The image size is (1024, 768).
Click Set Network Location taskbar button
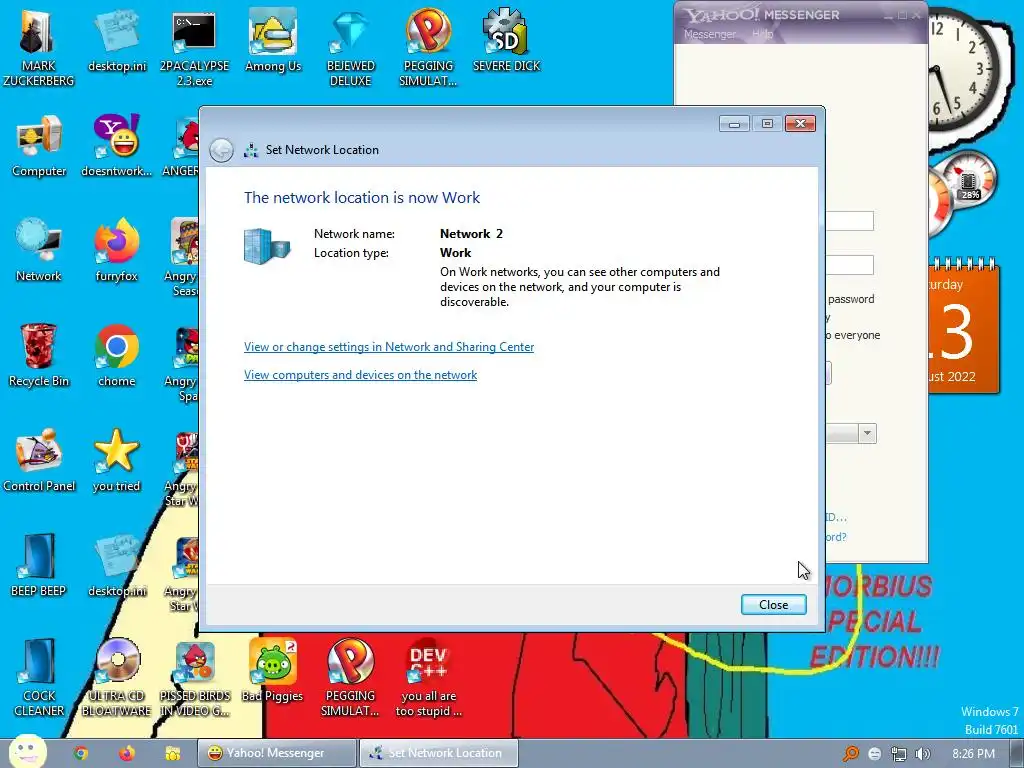(439, 753)
